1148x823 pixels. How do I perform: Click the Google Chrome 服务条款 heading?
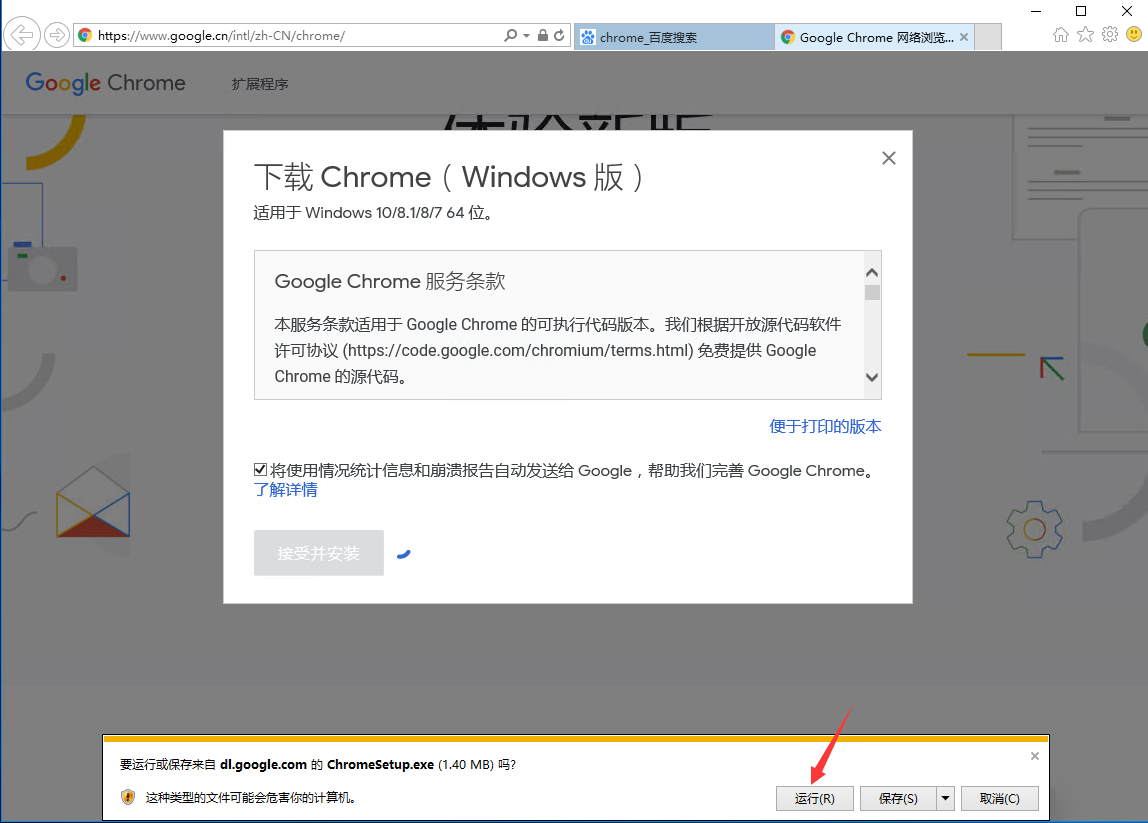[390, 281]
